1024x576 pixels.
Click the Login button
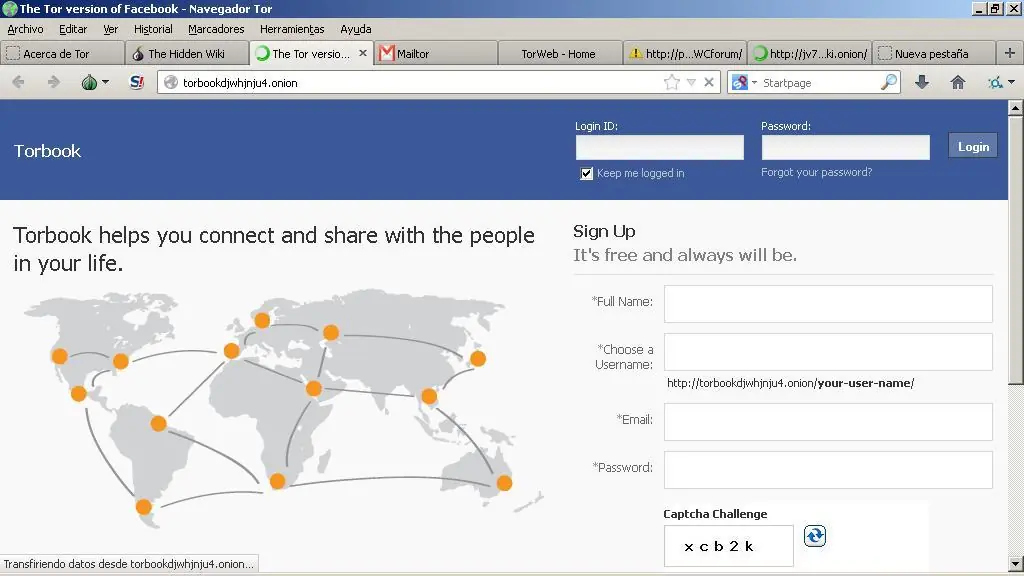[973, 146]
